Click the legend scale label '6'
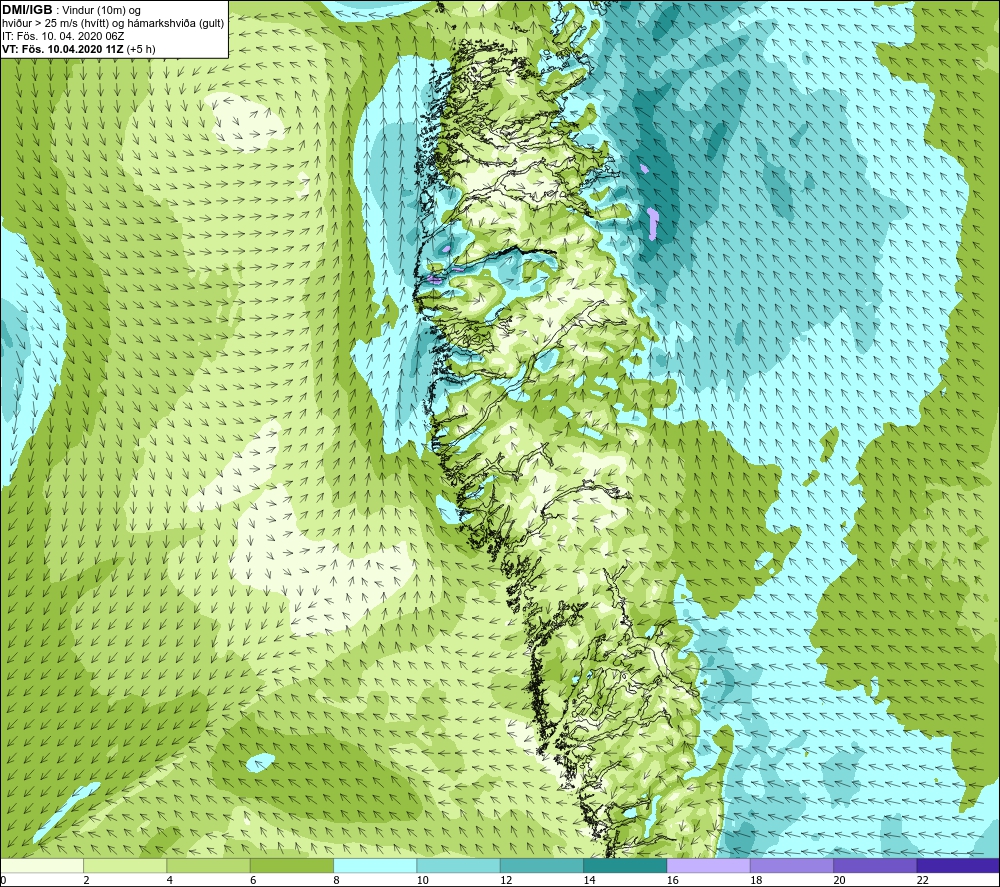Screen dimensions: 1000x887 point(253,880)
